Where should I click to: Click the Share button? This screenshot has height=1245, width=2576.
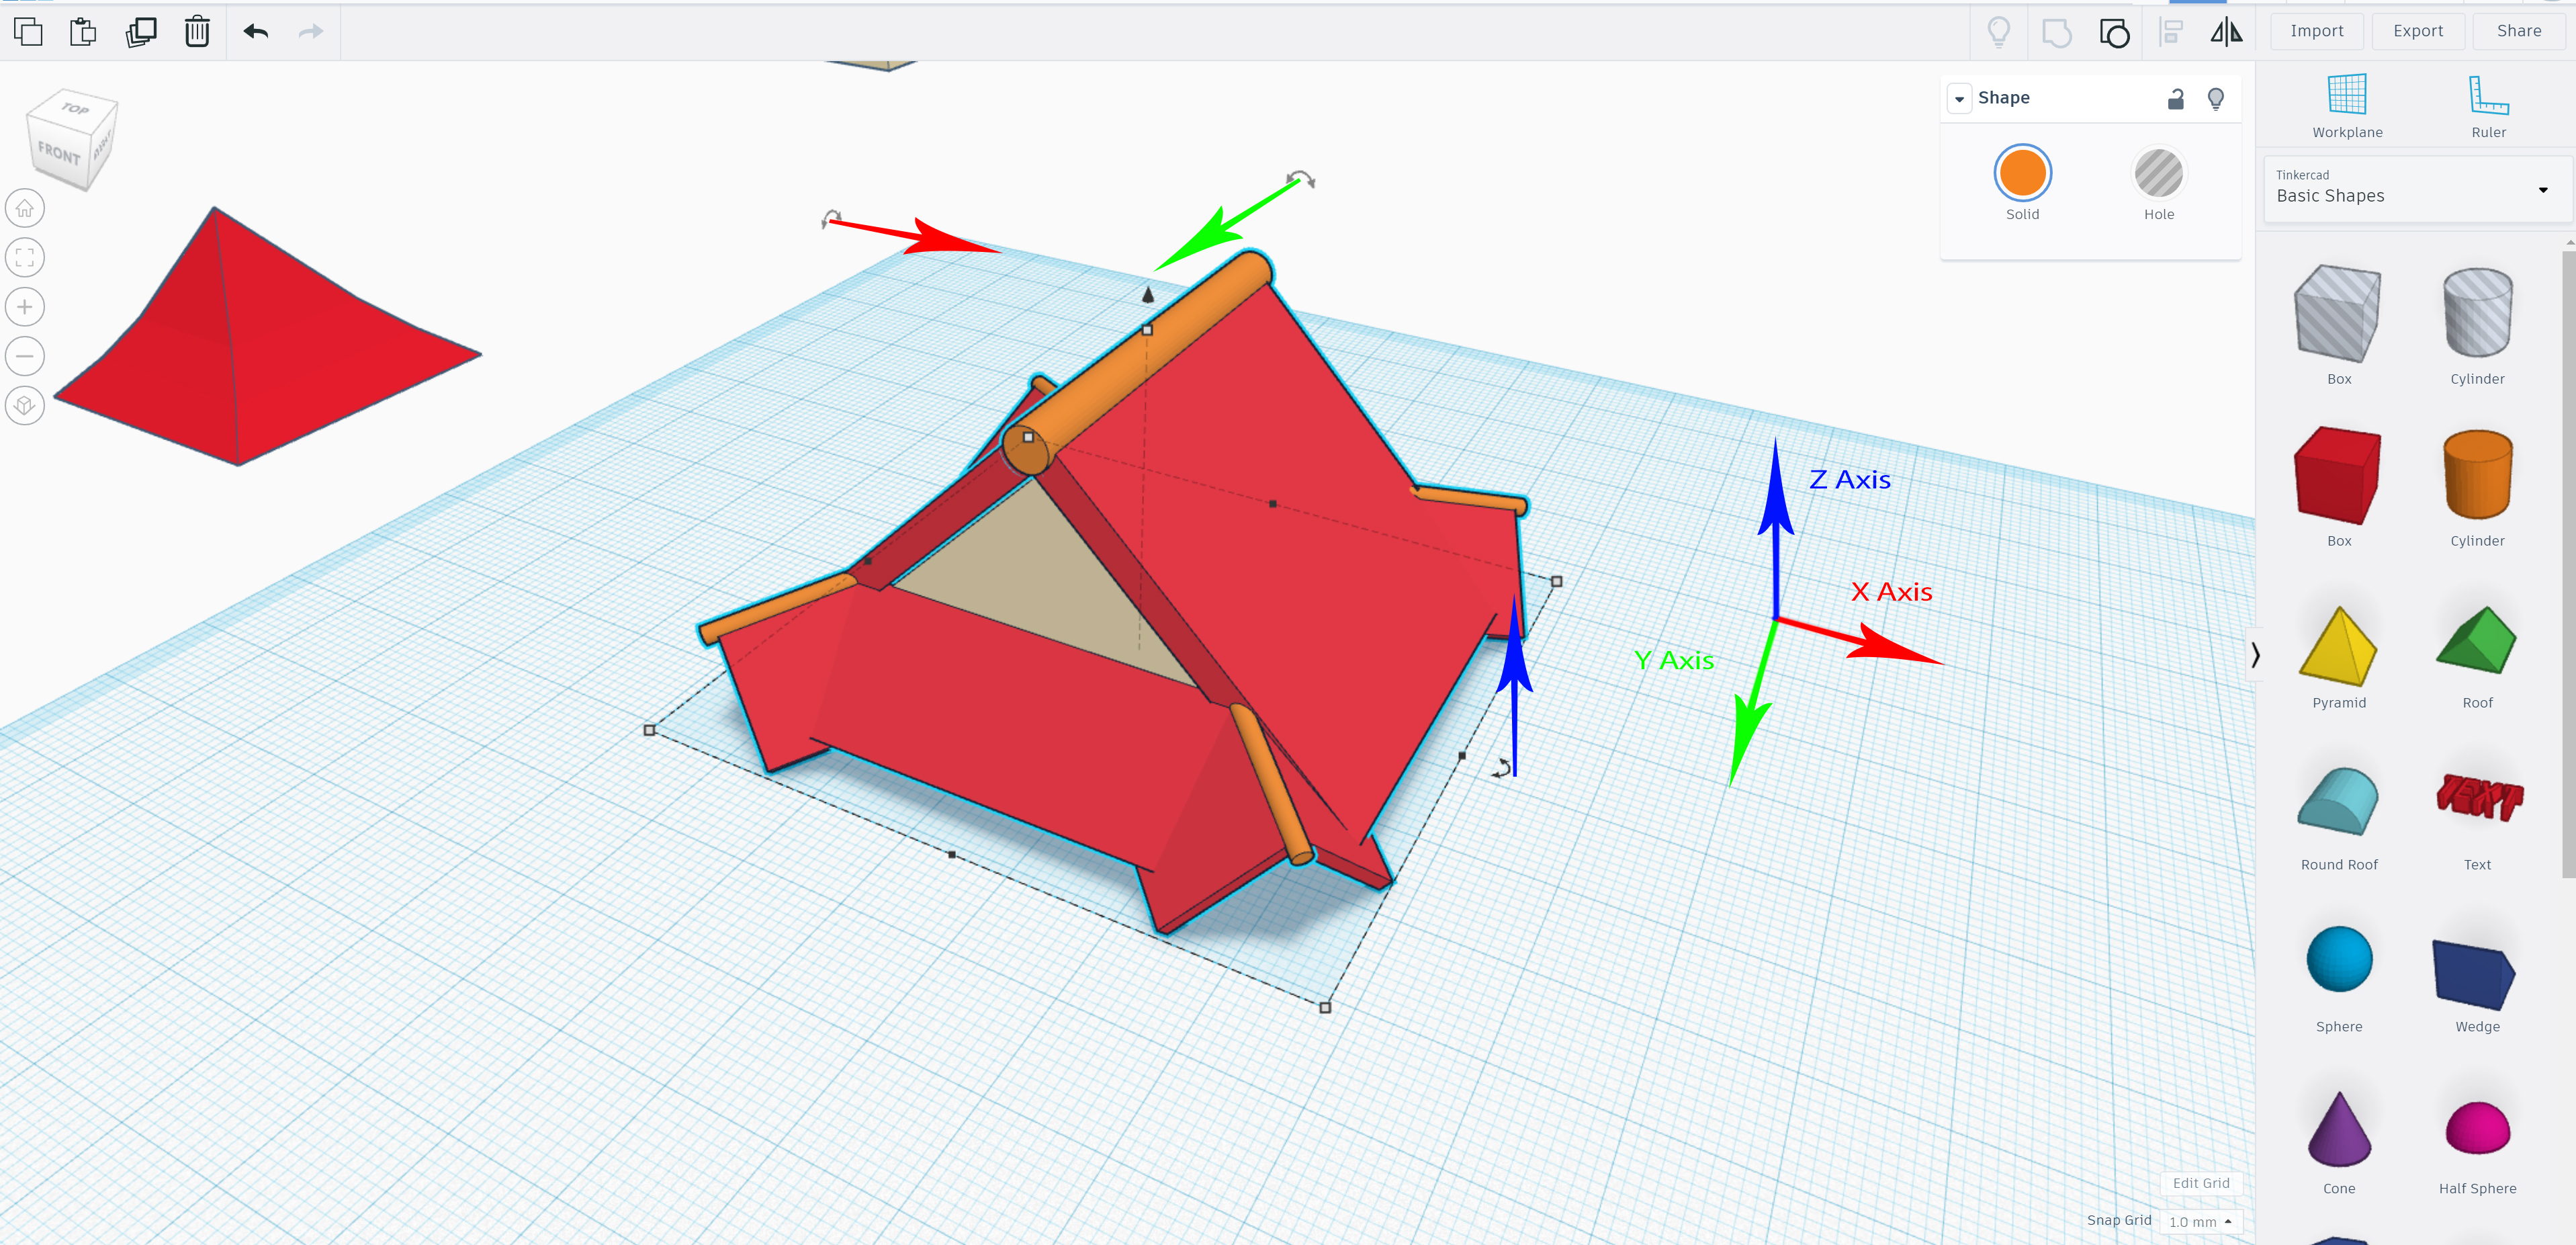tap(2518, 31)
